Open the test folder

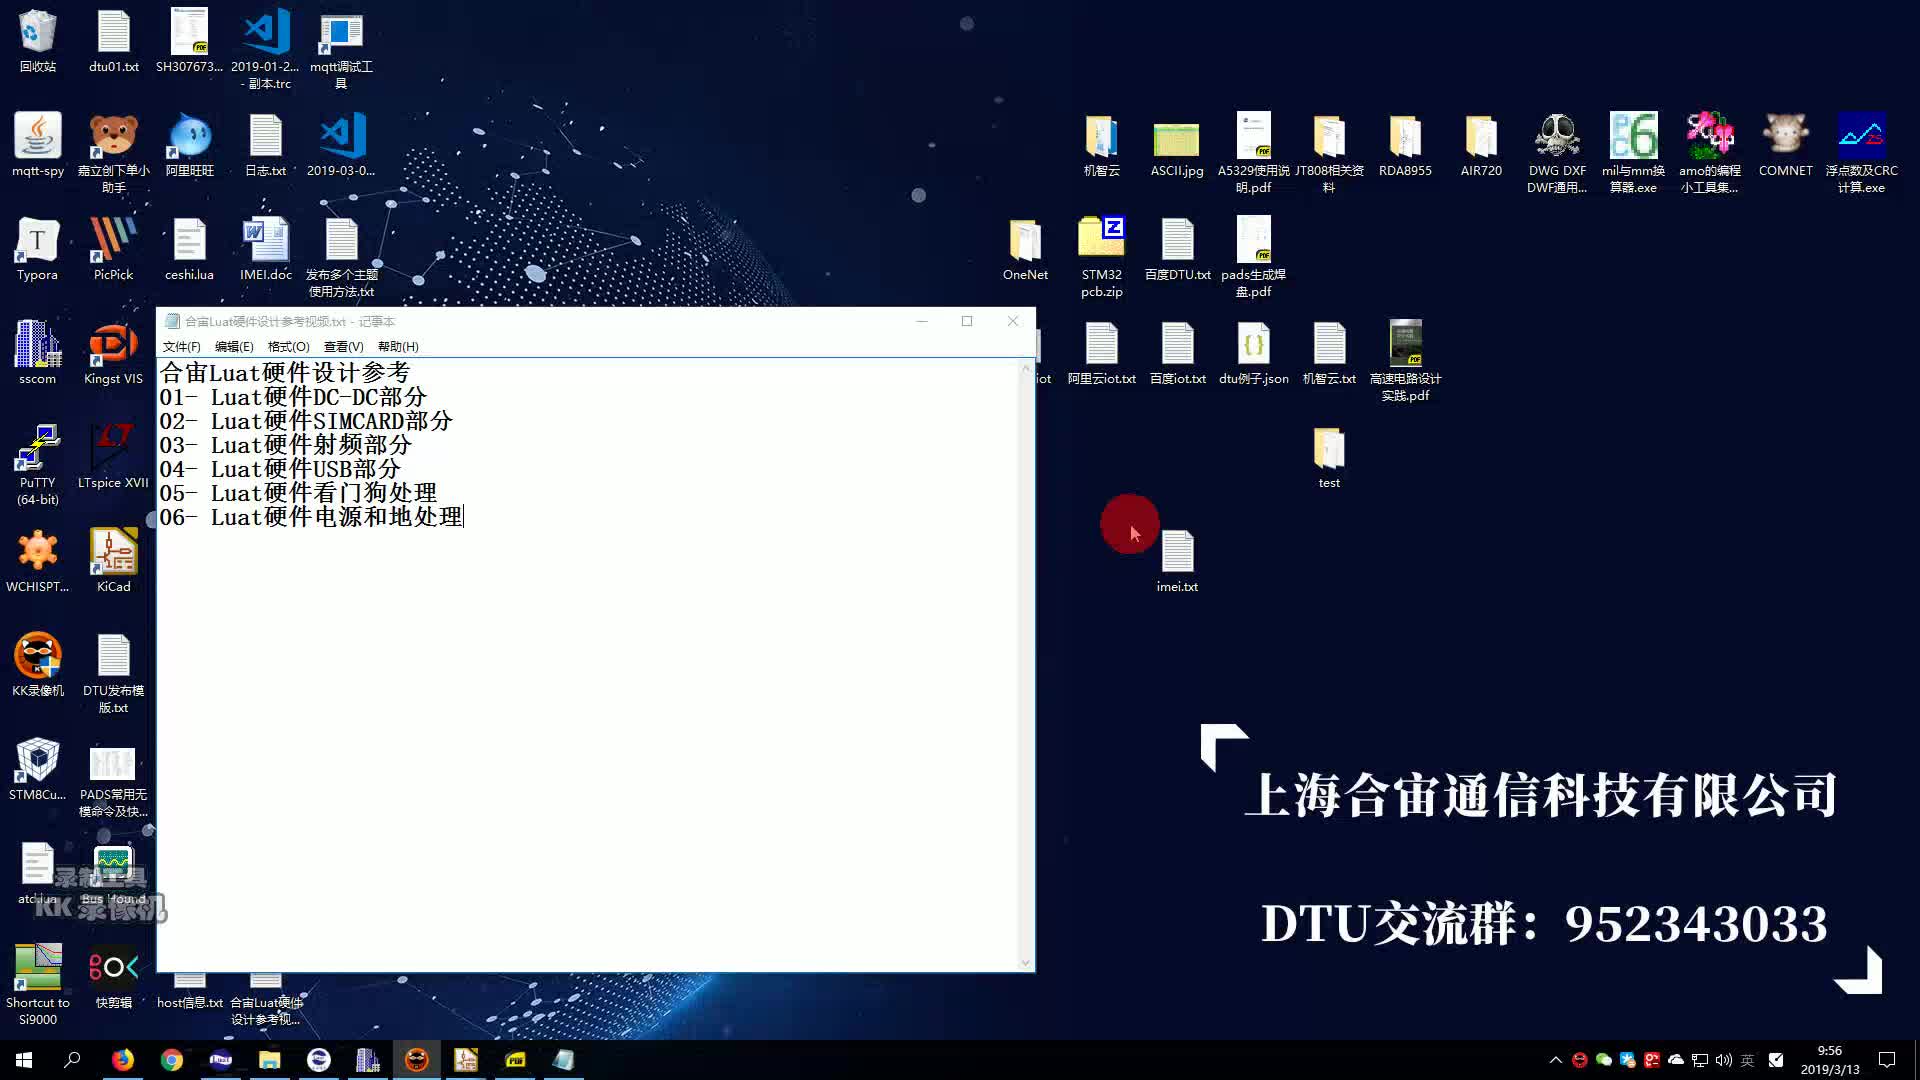click(x=1329, y=457)
